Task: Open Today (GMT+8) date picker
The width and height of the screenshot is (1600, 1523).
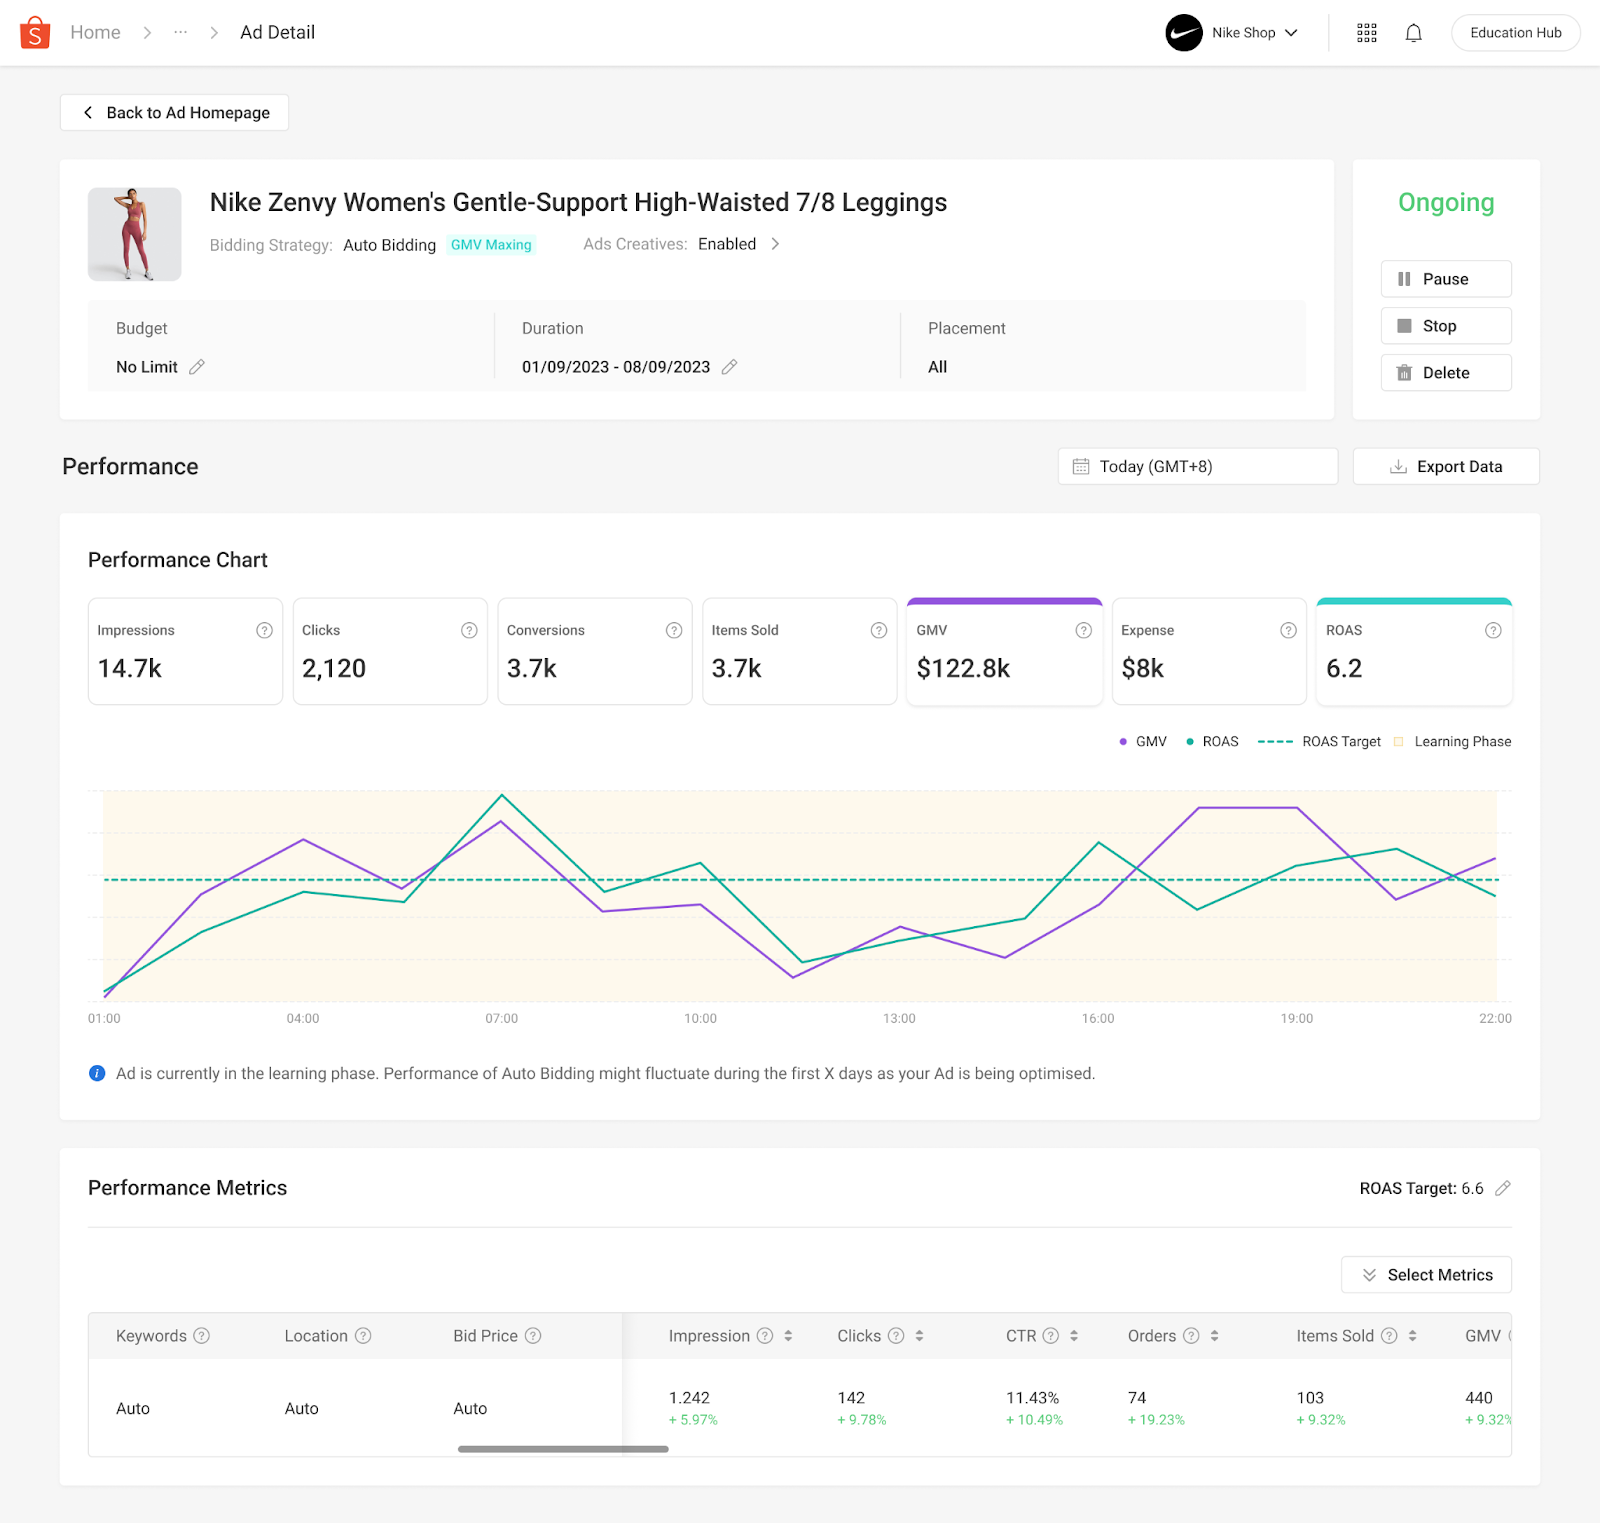Action: click(1198, 466)
